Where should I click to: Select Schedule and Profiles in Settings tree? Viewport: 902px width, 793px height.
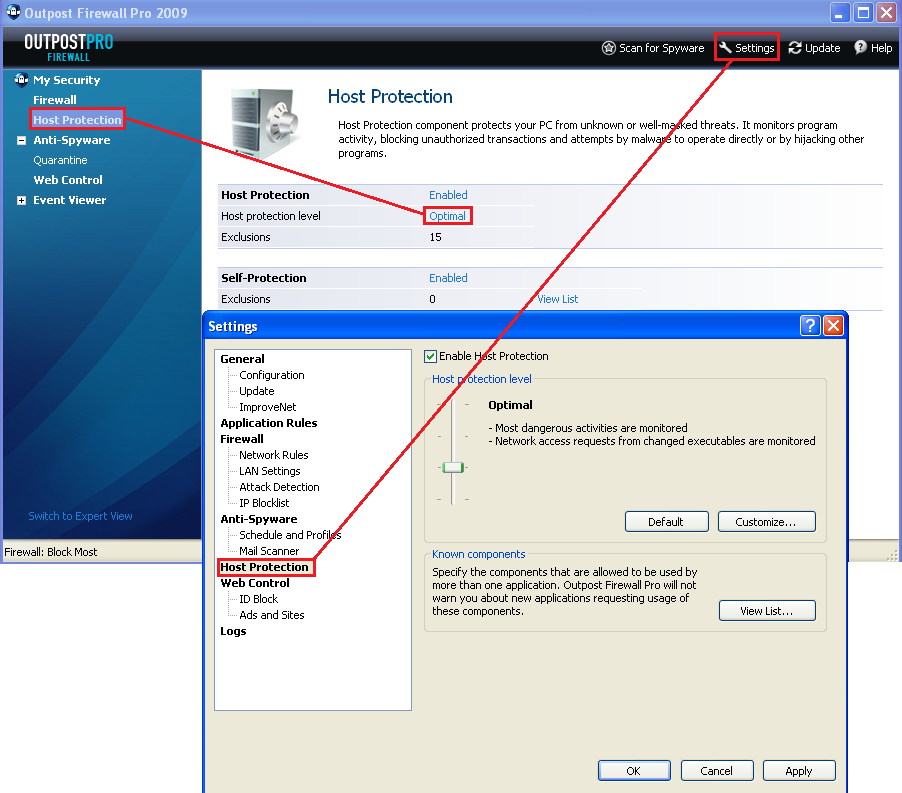point(290,535)
